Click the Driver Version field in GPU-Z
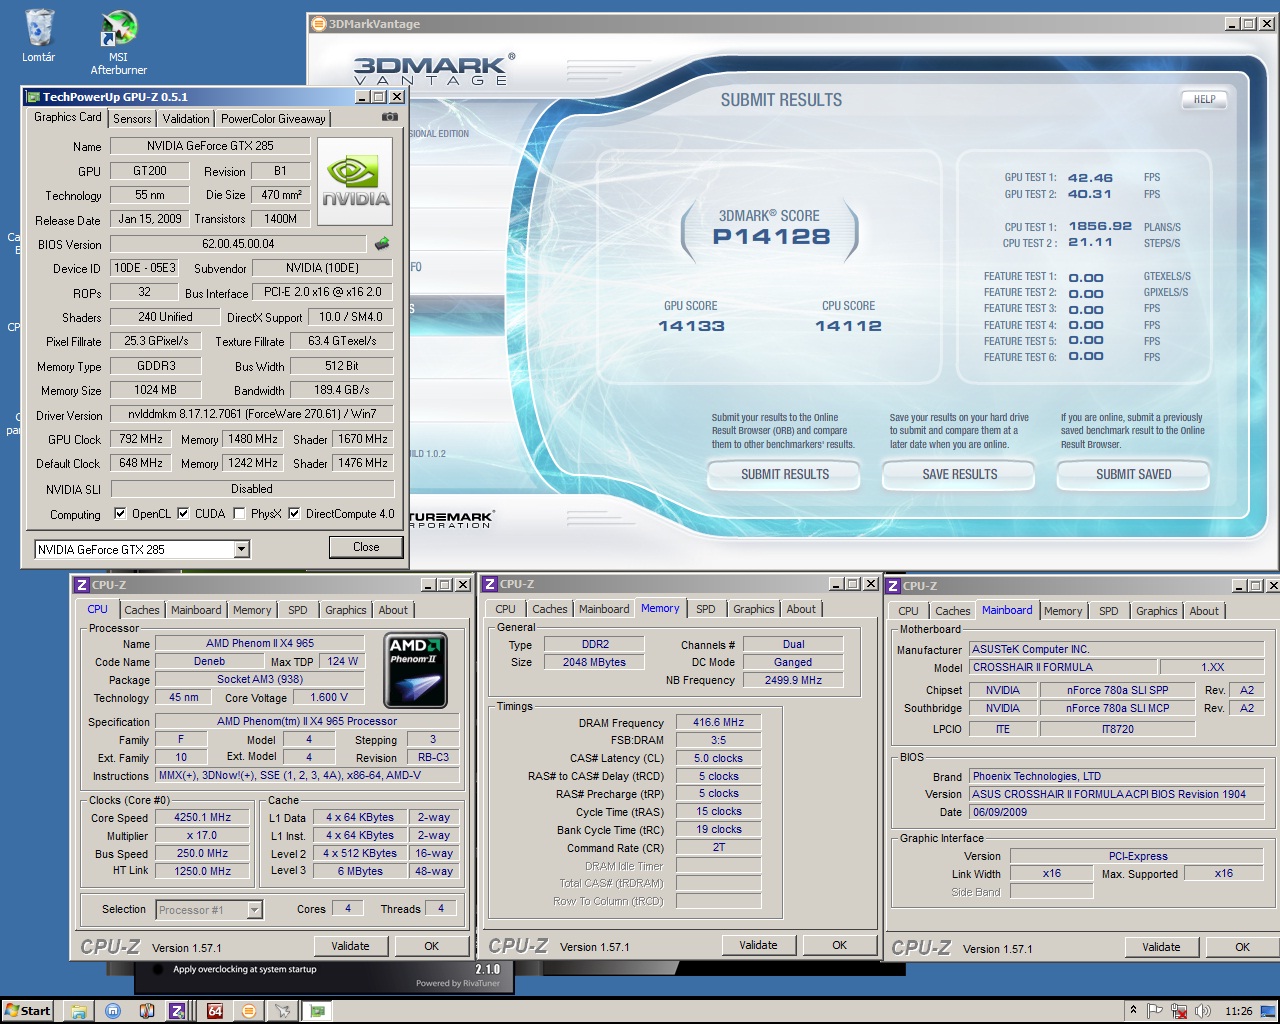Image resolution: width=1280 pixels, height=1024 pixels. [x=252, y=414]
